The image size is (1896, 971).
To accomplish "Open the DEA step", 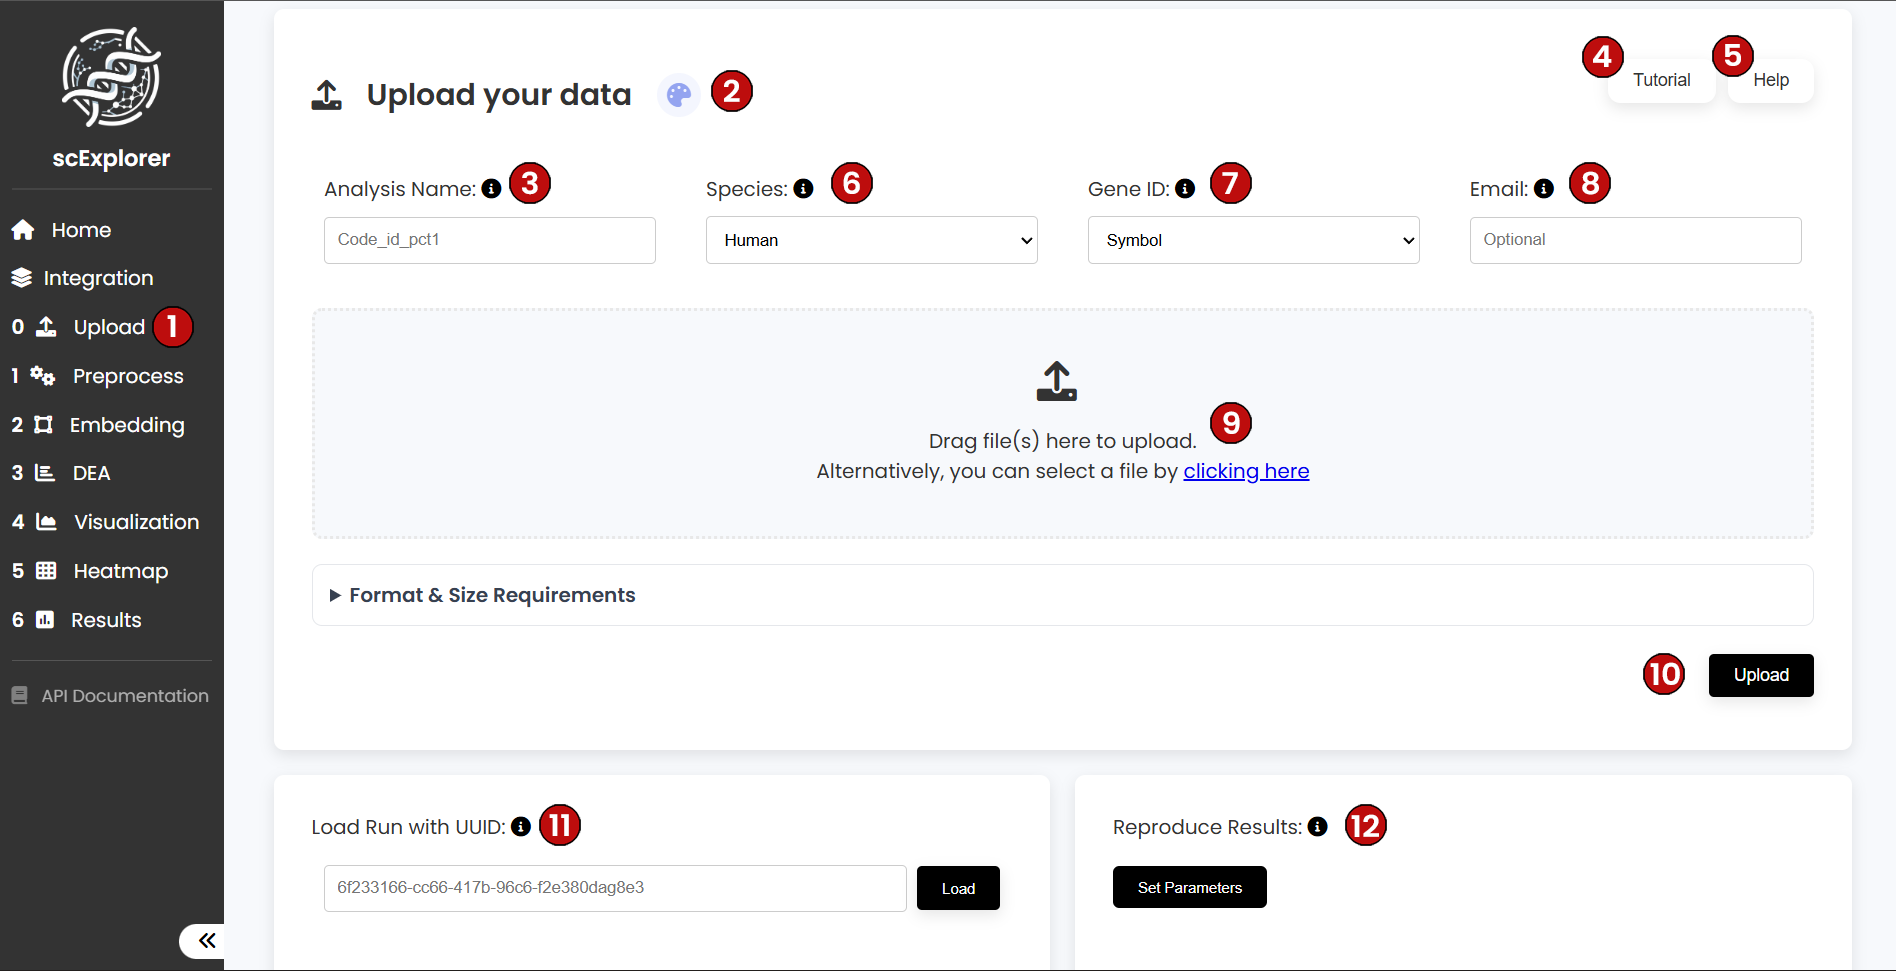I will [x=91, y=473].
